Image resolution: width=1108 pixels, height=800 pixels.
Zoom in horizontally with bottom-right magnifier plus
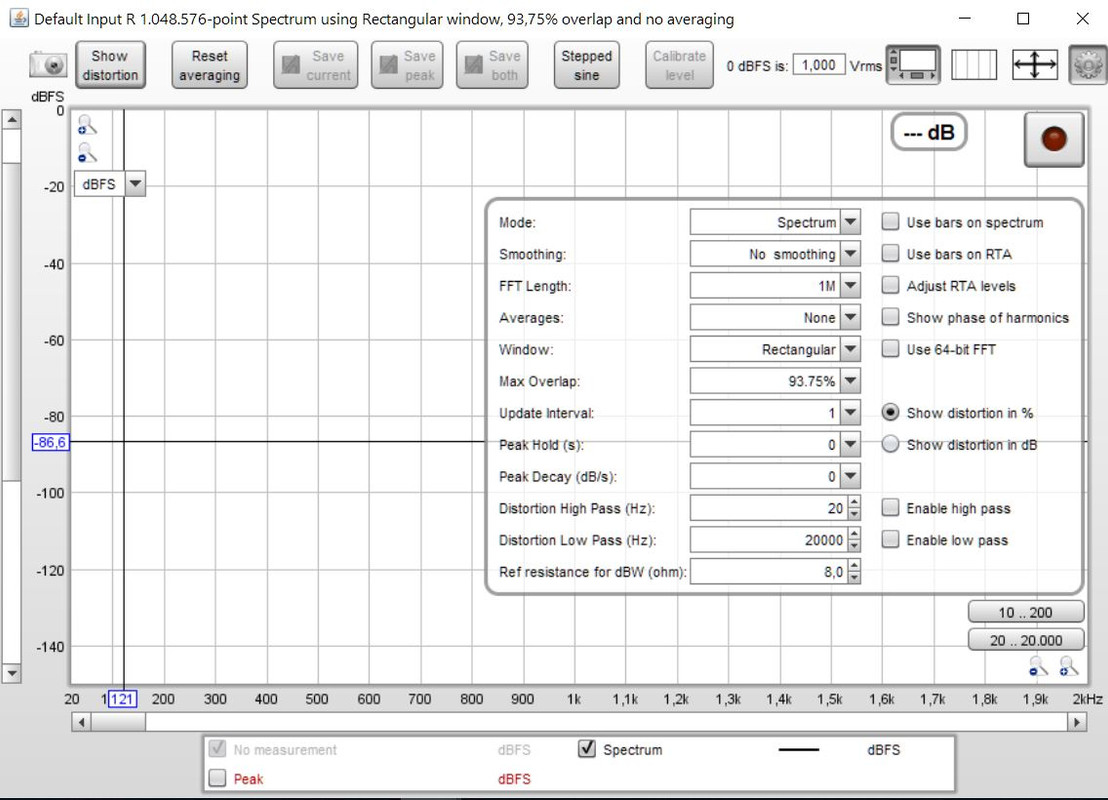(1068, 666)
